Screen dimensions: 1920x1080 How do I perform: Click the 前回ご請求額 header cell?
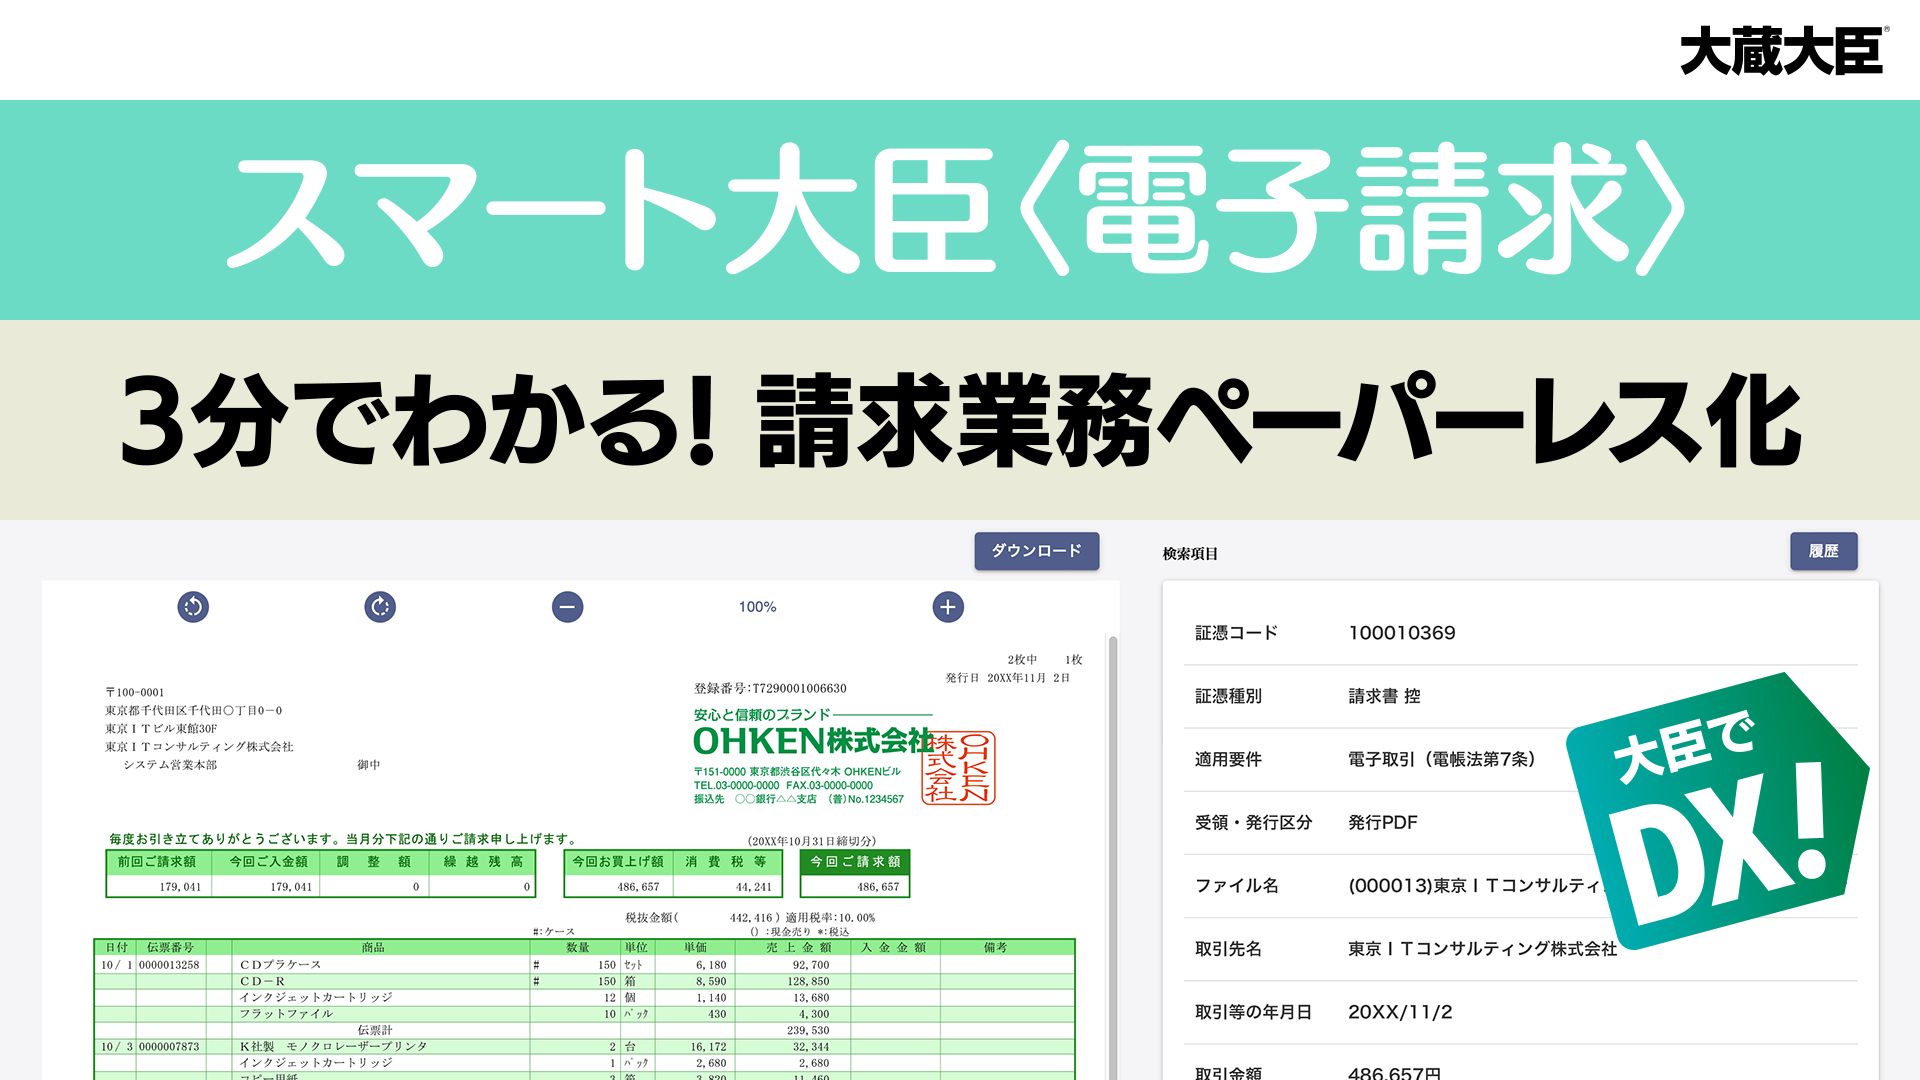pyautogui.click(x=157, y=862)
